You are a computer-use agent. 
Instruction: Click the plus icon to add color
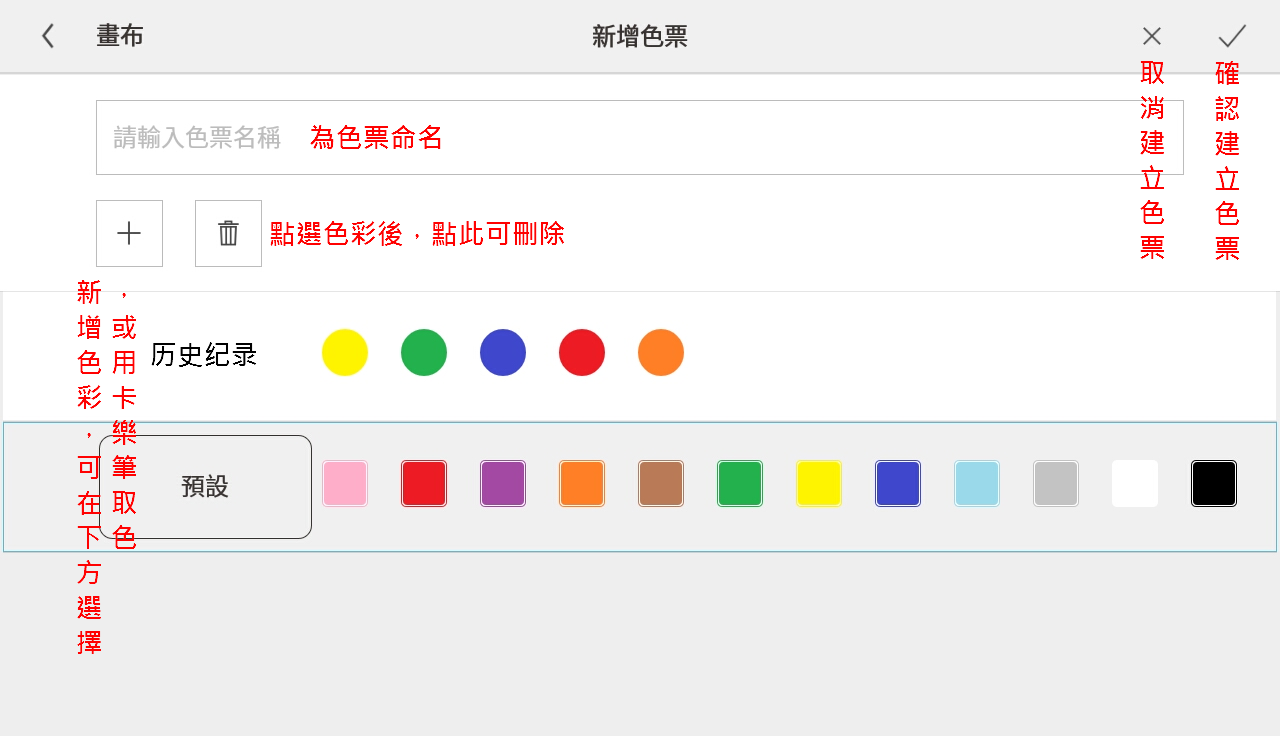click(129, 233)
